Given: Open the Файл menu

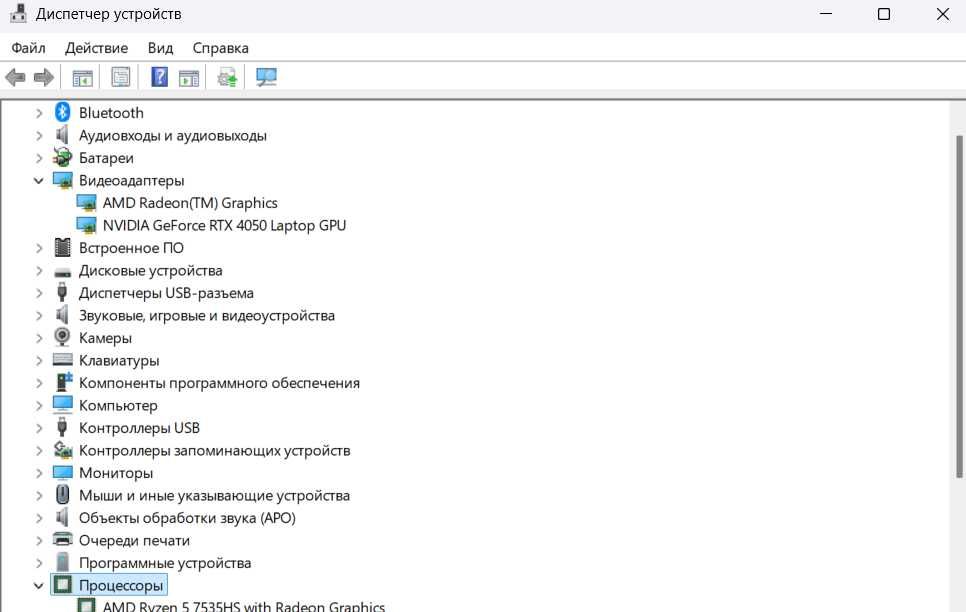Looking at the screenshot, I should pyautogui.click(x=28, y=48).
